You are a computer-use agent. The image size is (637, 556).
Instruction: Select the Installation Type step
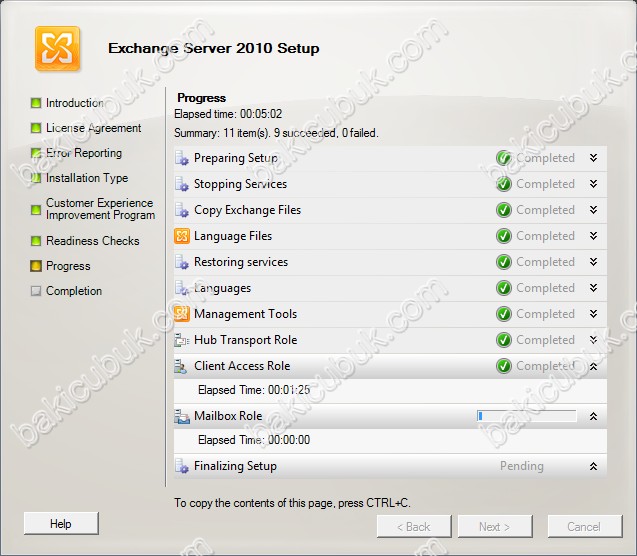(x=87, y=178)
